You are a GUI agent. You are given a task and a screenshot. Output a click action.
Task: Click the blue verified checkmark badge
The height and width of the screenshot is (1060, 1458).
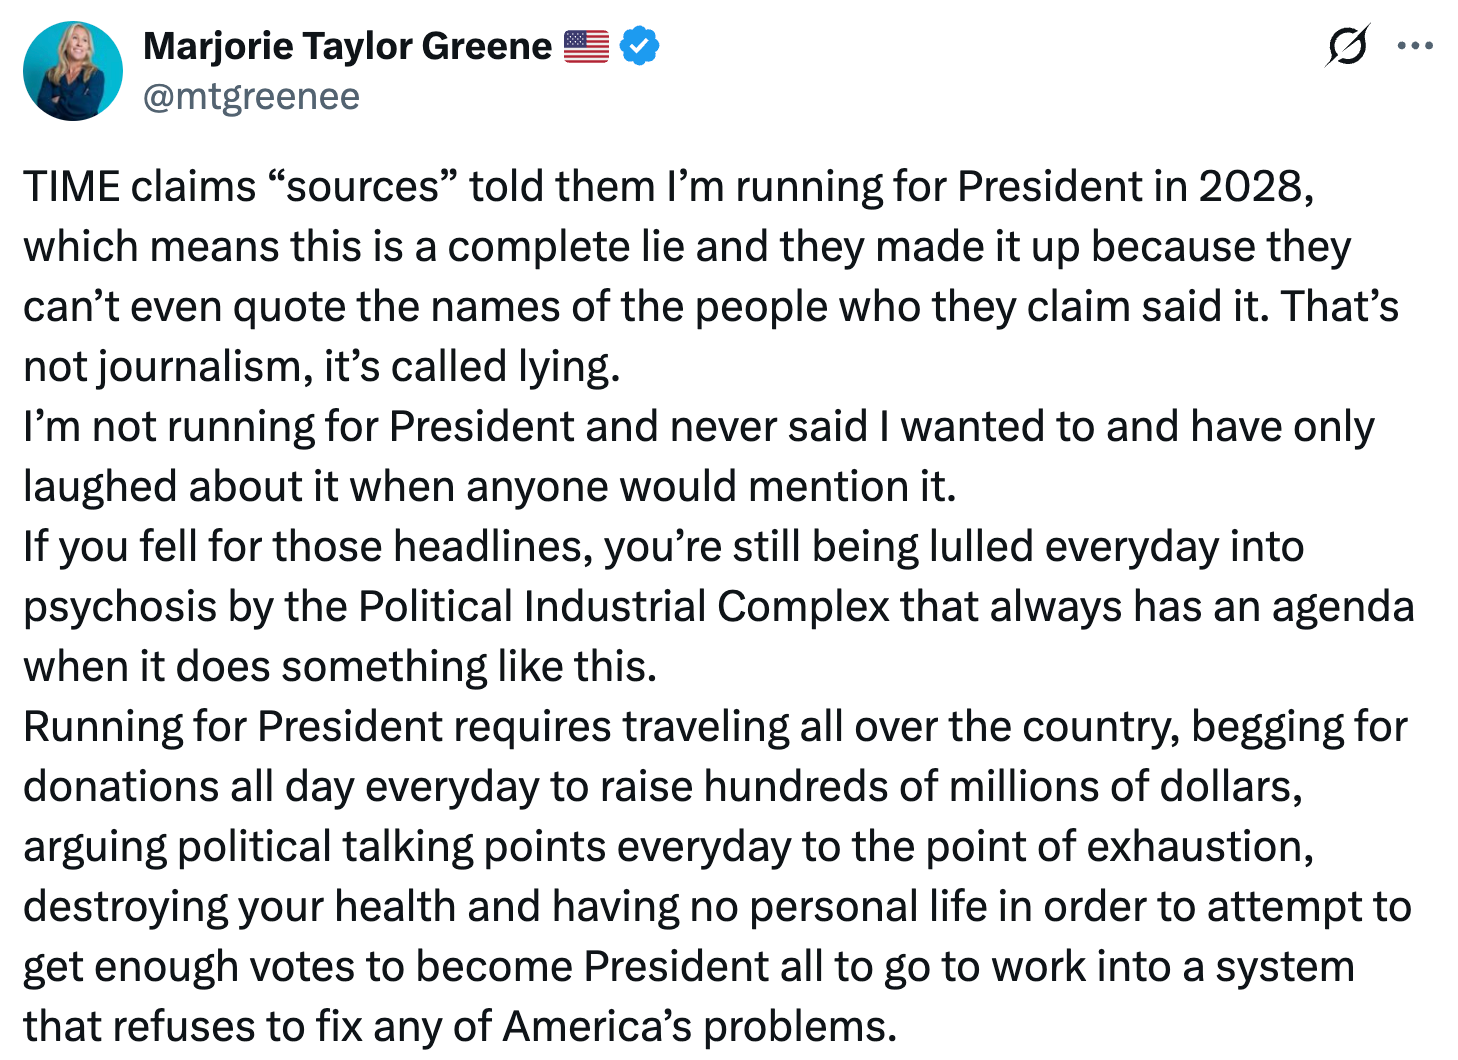tap(637, 44)
